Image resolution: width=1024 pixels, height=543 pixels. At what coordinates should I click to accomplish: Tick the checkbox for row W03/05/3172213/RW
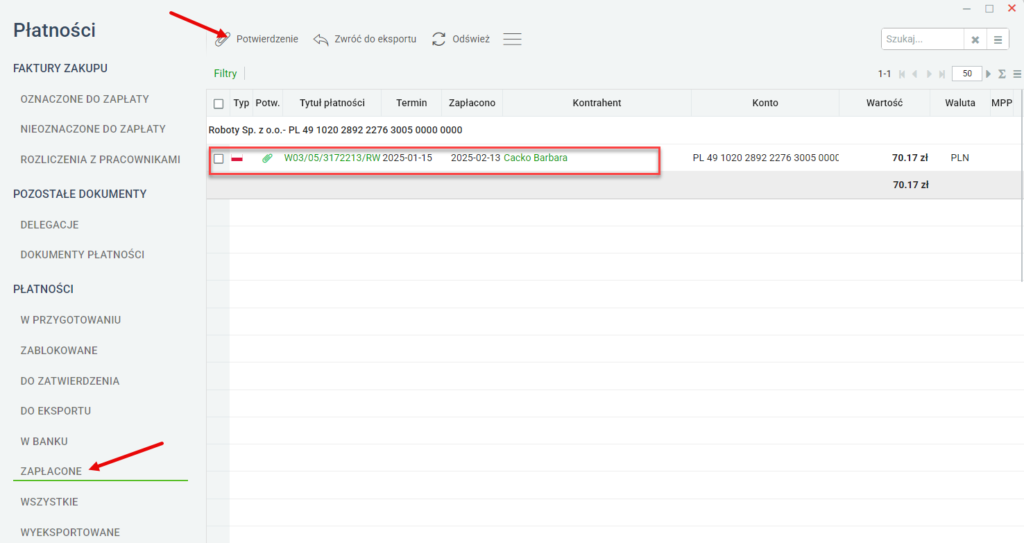tap(219, 158)
